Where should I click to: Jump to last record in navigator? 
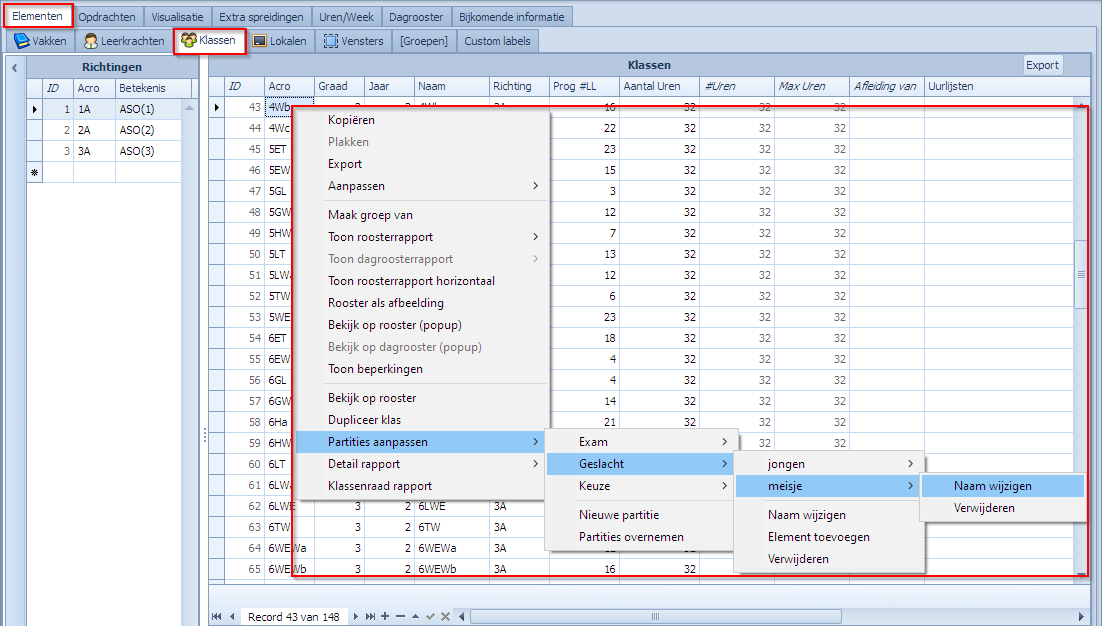(370, 616)
